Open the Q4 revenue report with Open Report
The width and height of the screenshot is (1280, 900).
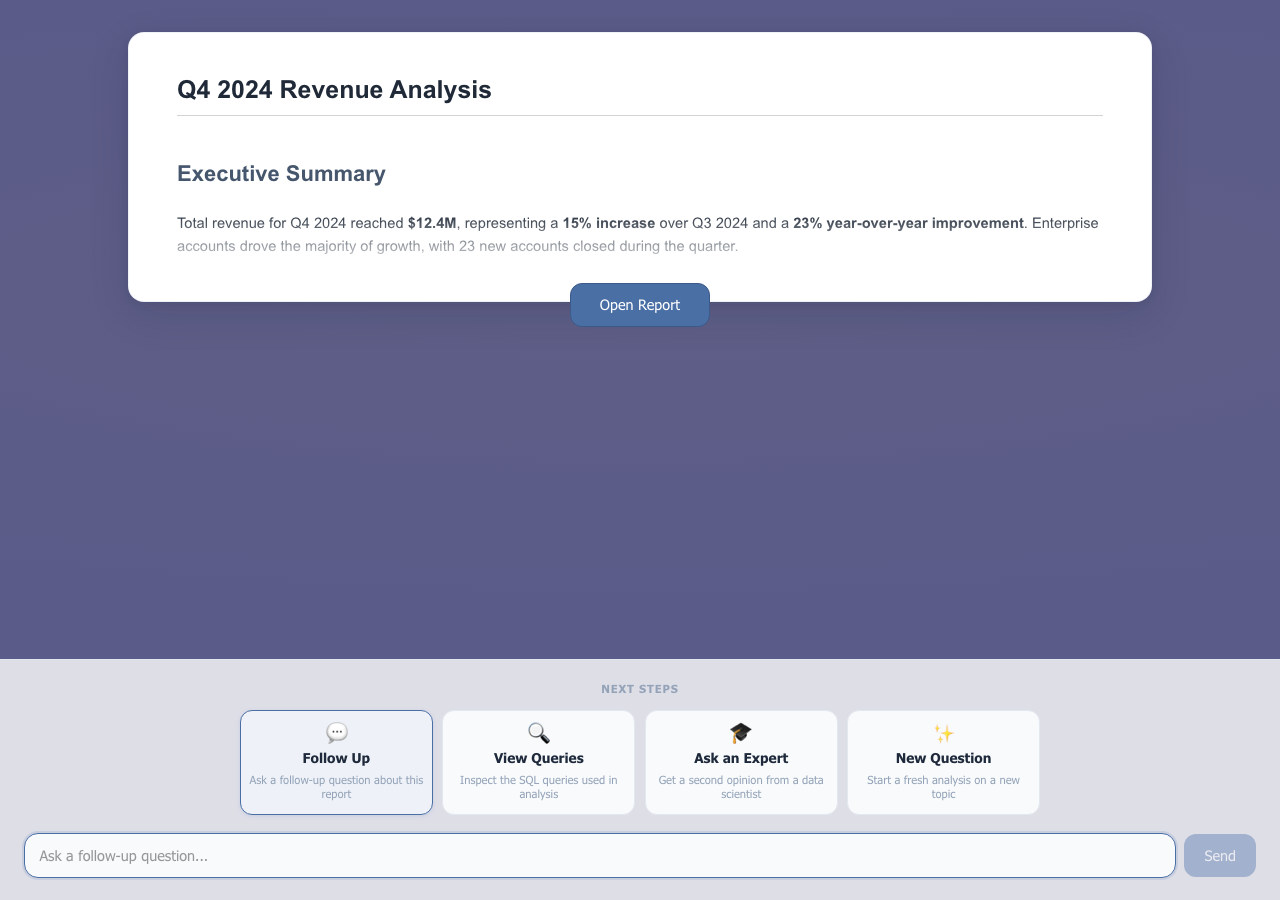640,305
